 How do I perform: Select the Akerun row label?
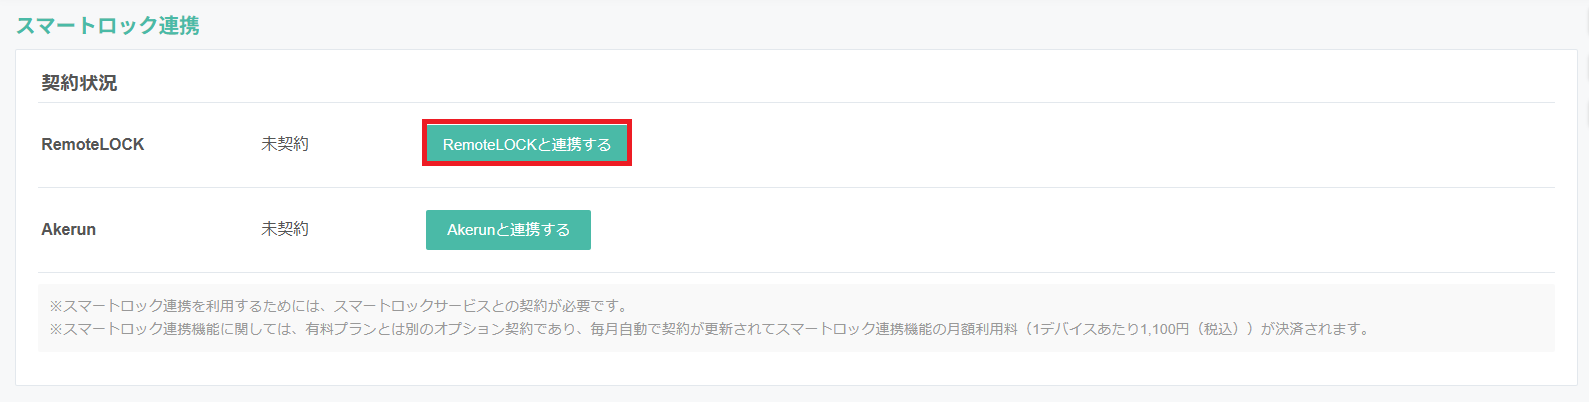coord(68,229)
